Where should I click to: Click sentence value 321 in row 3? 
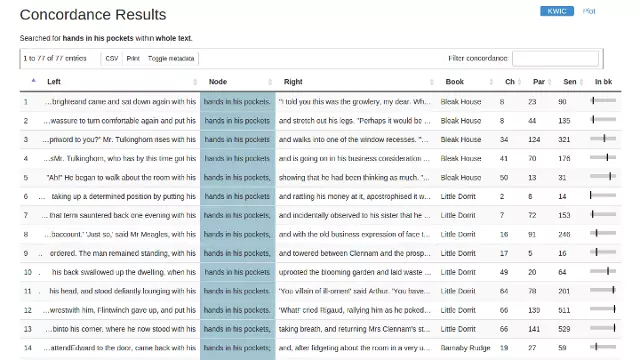point(564,140)
